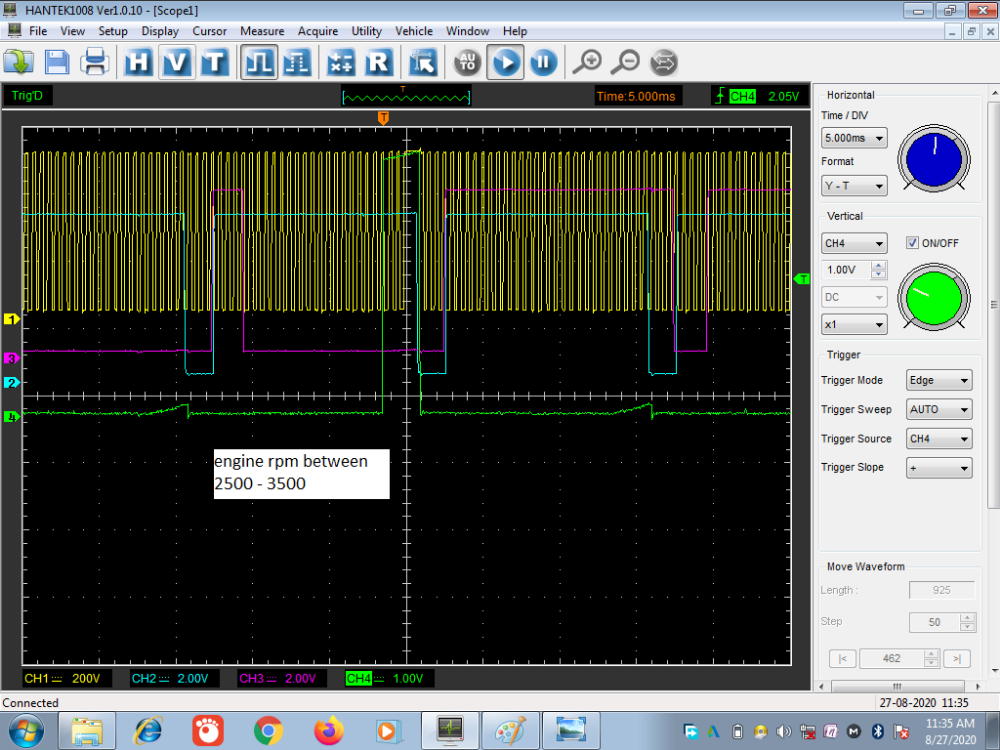Open the Time / DIV dropdown
This screenshot has width=1000, height=750.
point(853,138)
